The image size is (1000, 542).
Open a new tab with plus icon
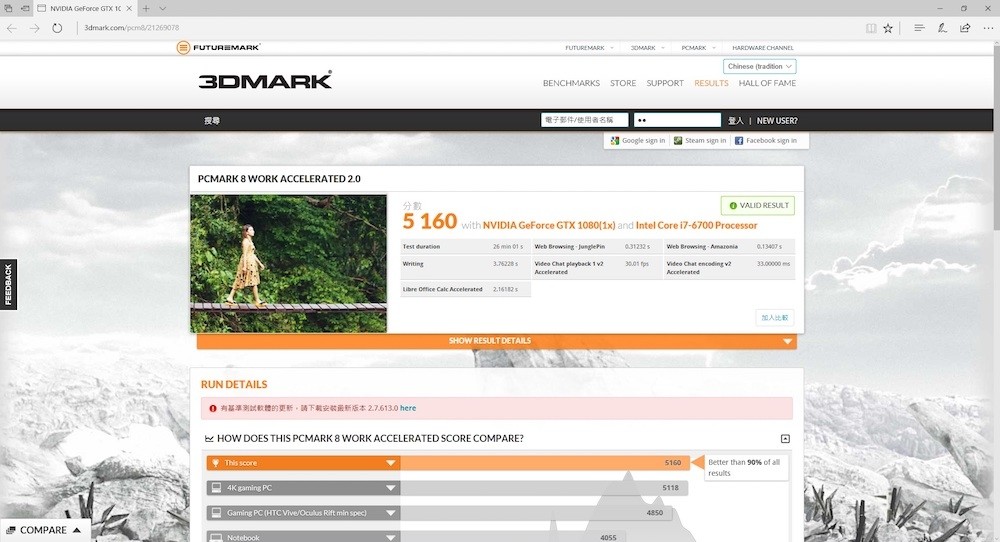[x=145, y=8]
